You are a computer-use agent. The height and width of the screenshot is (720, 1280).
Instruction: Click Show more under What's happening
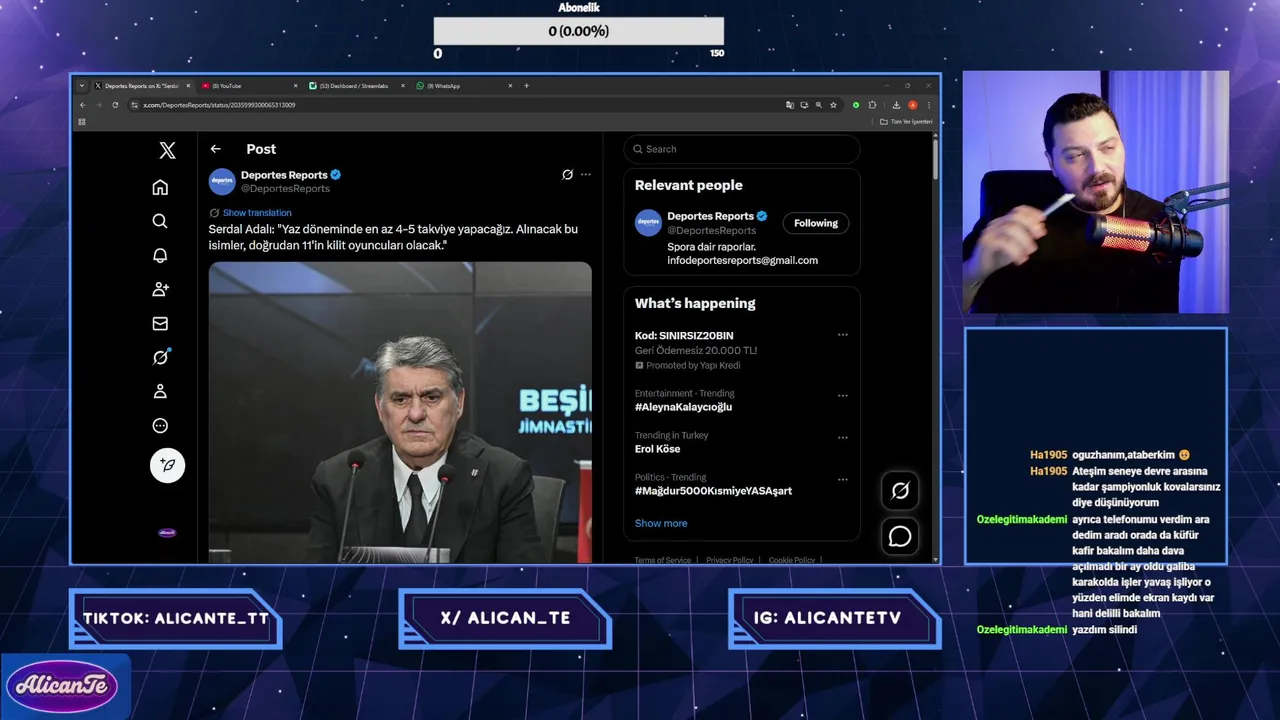661,523
